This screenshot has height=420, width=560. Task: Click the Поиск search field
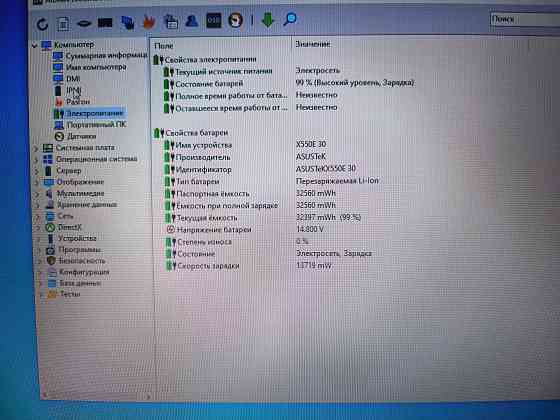[525, 19]
